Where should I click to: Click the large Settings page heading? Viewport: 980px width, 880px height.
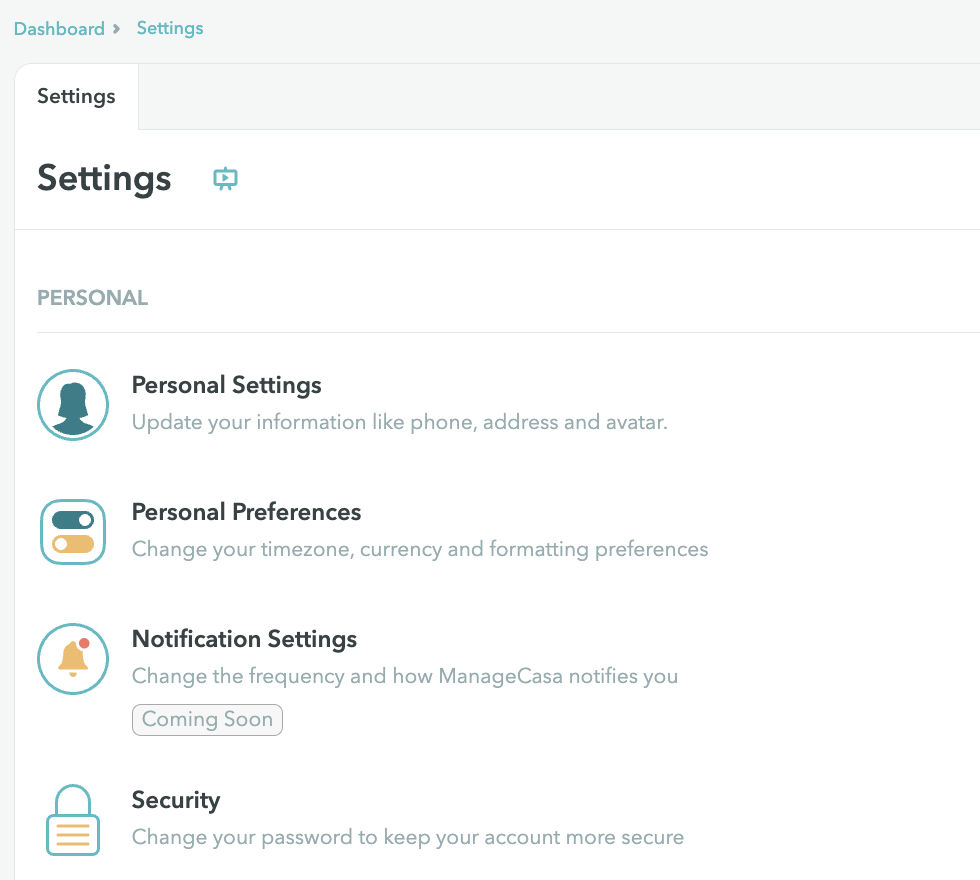click(x=104, y=179)
